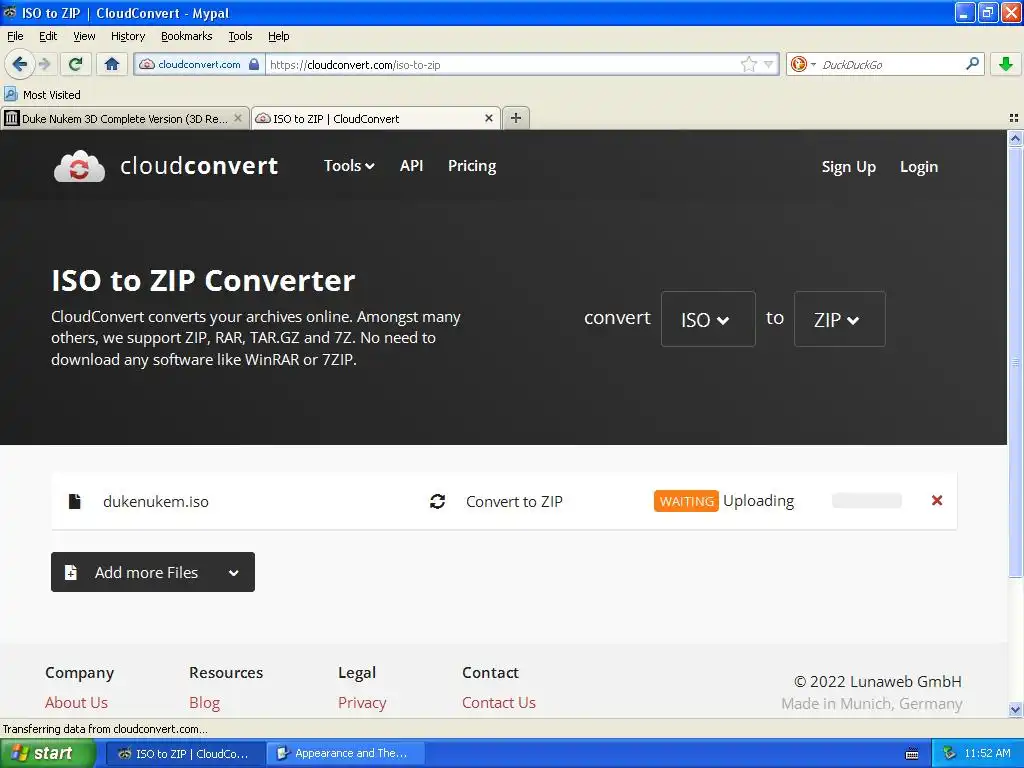The height and width of the screenshot is (768, 1024).
Task: Bookmark this page with the star
Action: pyautogui.click(x=748, y=64)
